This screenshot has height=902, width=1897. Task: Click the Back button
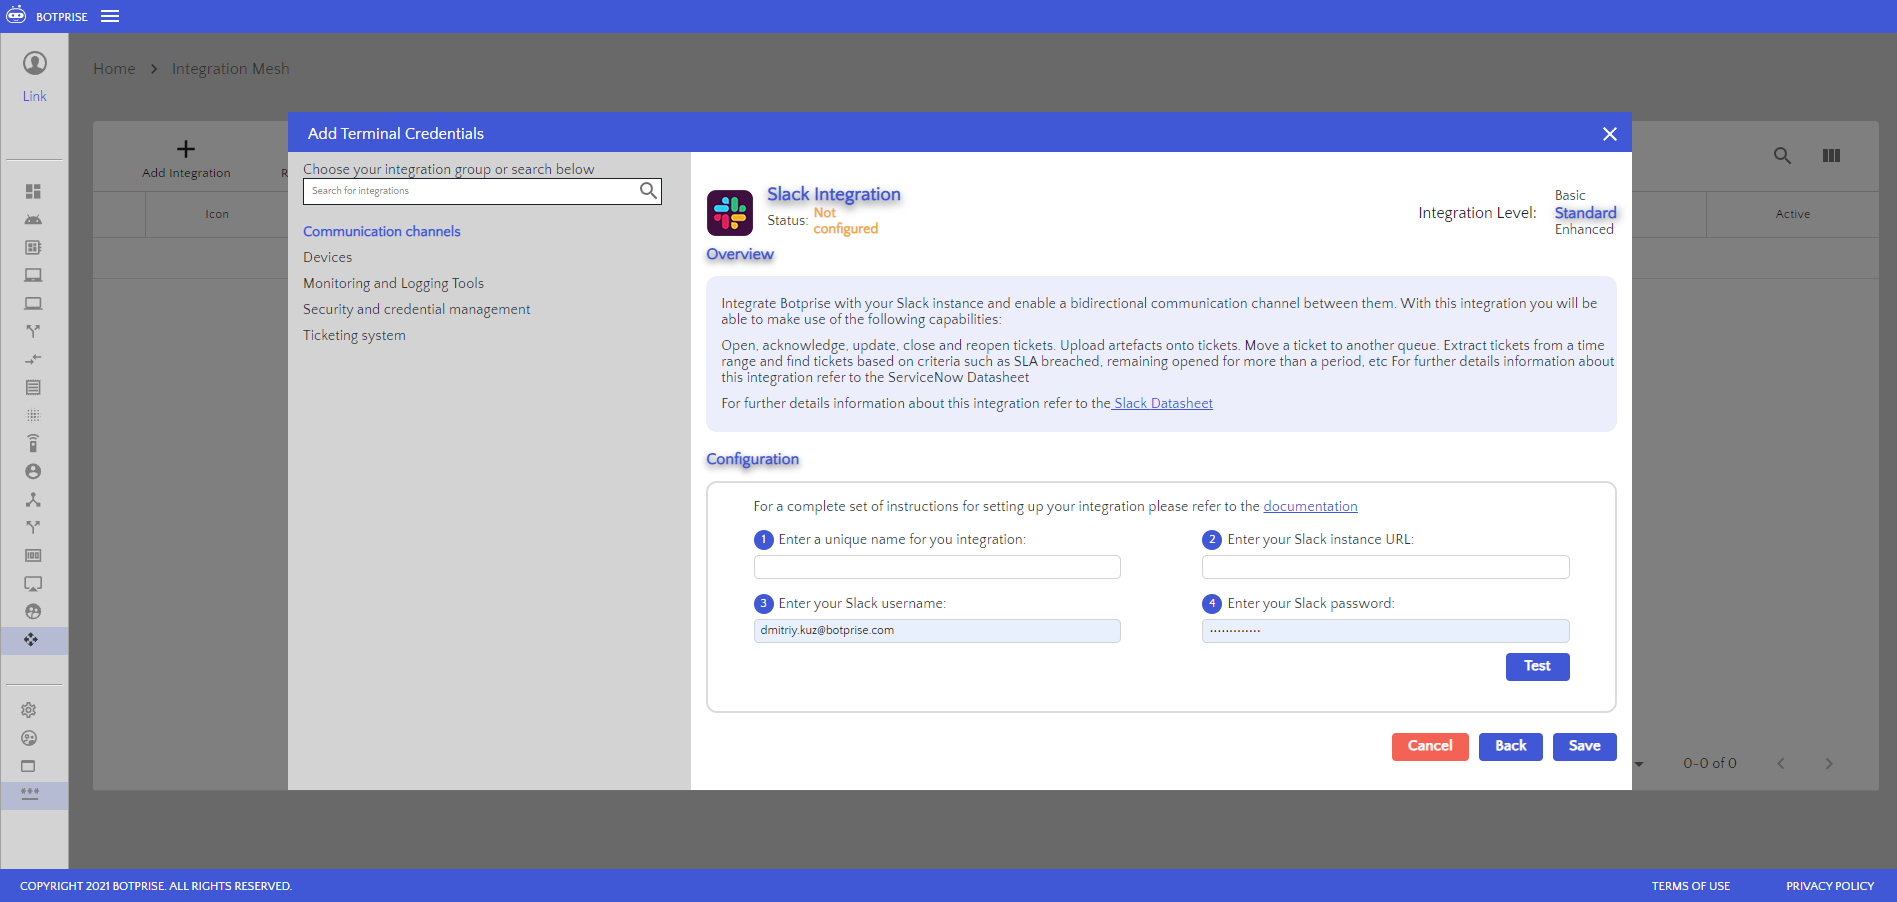tap(1510, 746)
